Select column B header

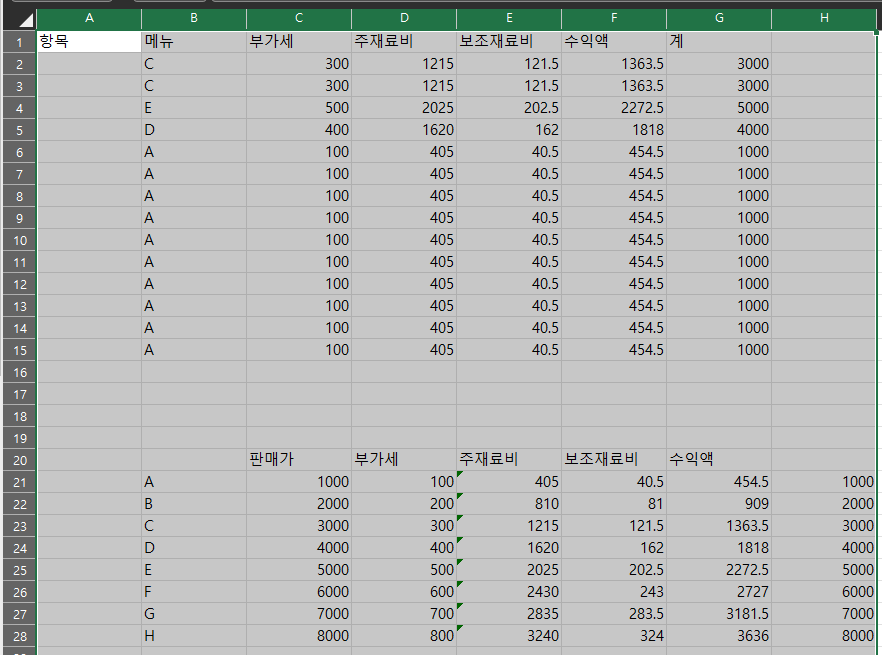coord(194,19)
